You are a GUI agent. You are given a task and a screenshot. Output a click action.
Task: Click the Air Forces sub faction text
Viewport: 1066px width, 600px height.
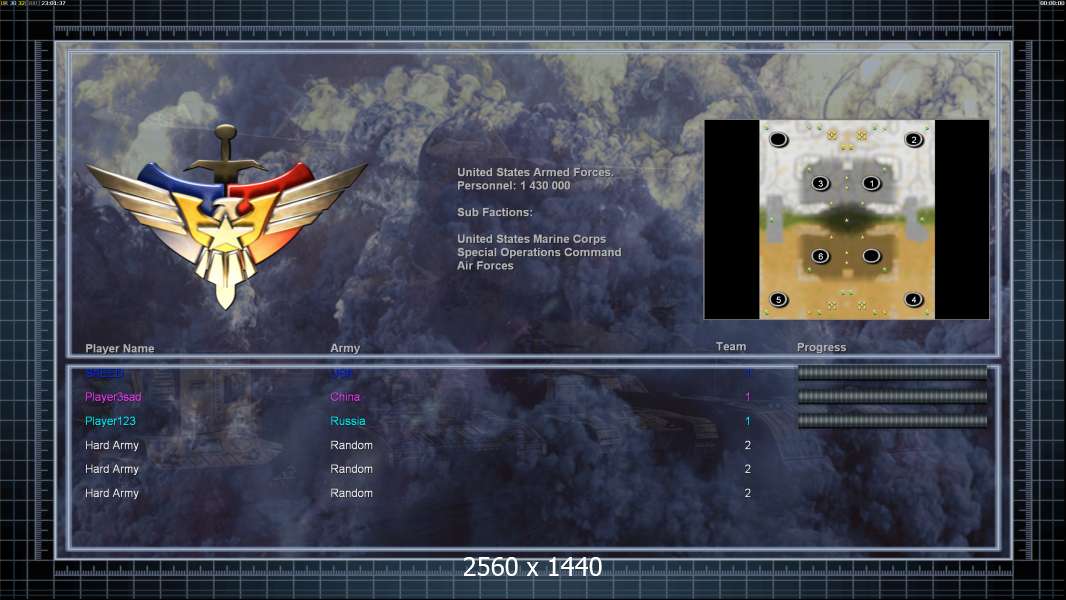(x=485, y=266)
